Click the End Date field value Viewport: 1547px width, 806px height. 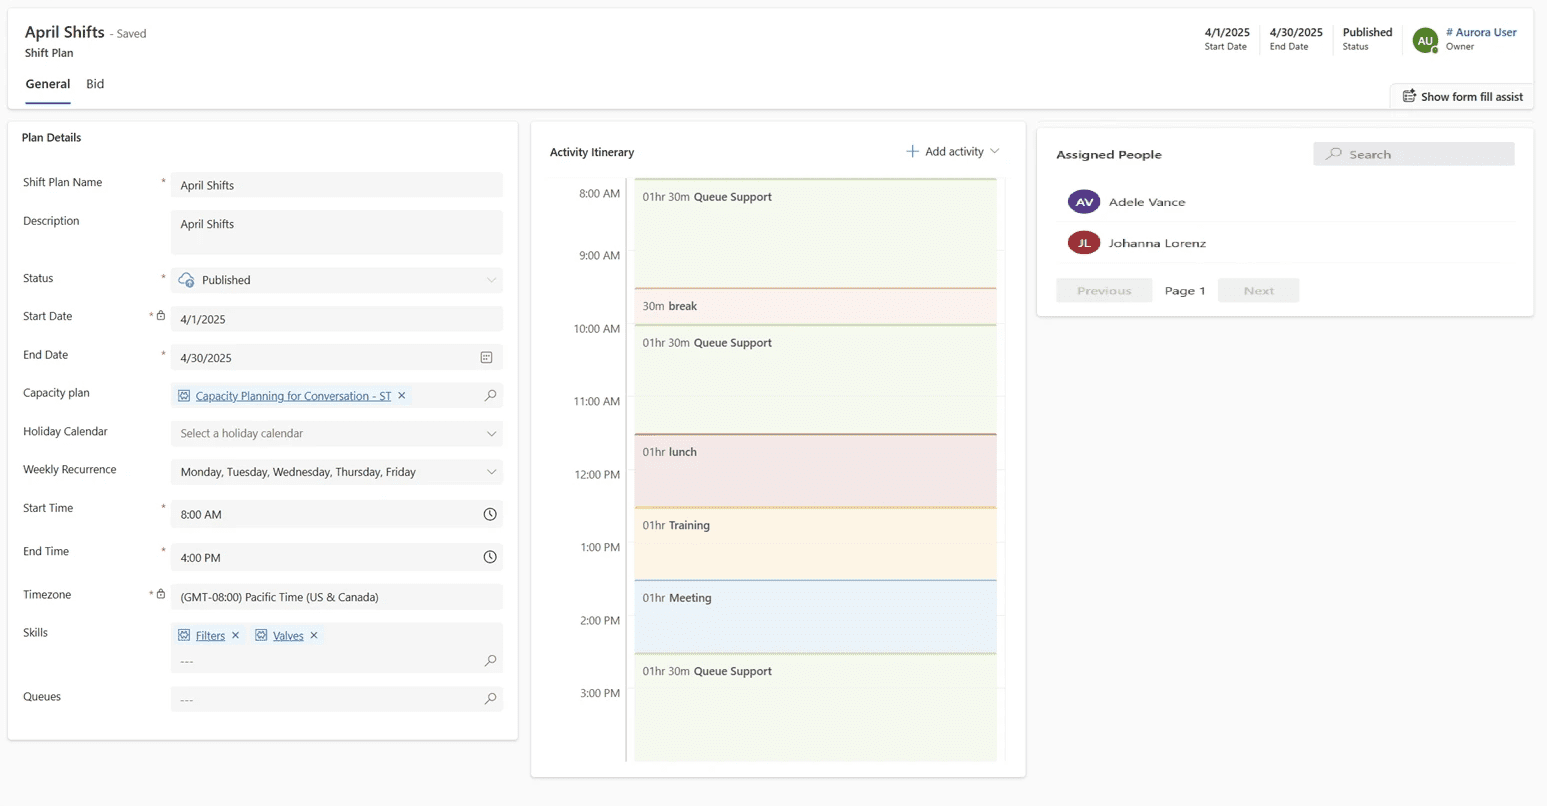(206, 358)
